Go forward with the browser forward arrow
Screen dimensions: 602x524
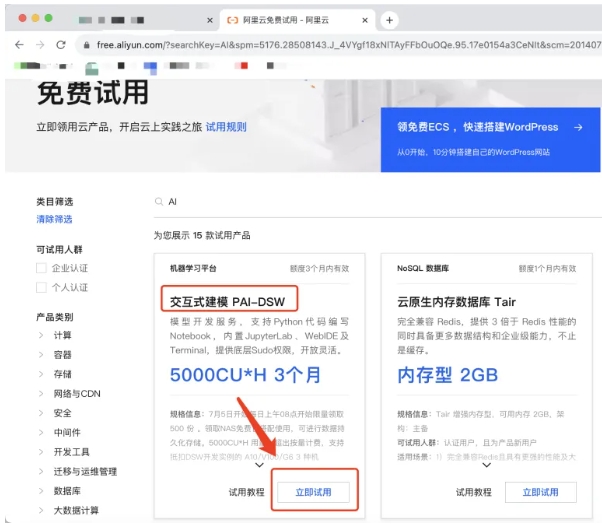(x=40, y=45)
